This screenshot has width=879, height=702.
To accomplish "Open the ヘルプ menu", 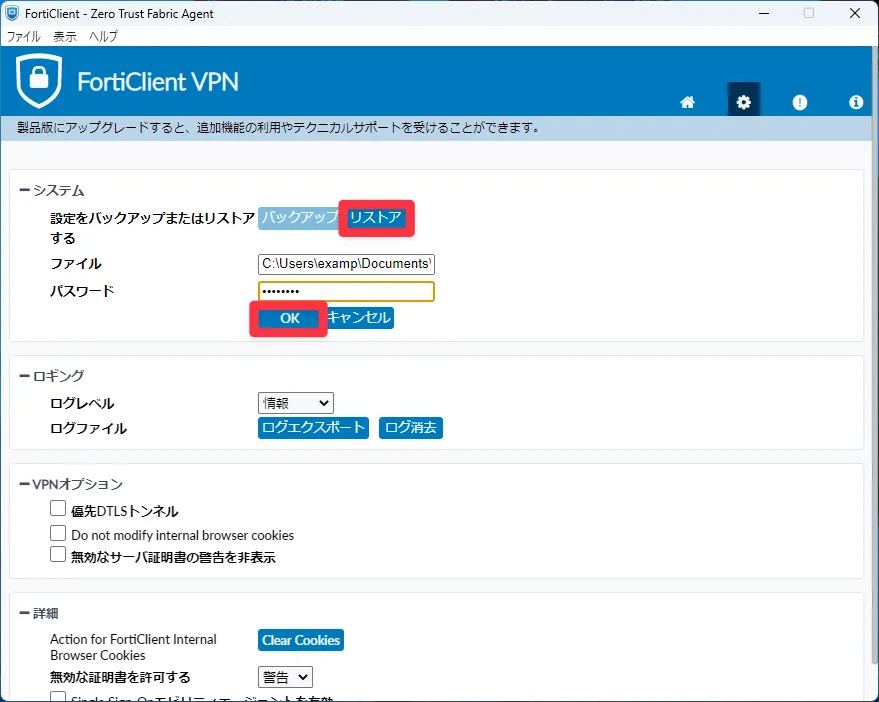I will (103, 36).
